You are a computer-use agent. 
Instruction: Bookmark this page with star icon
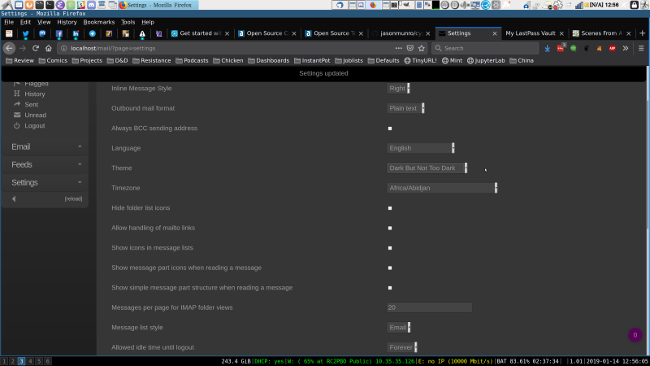pos(422,48)
